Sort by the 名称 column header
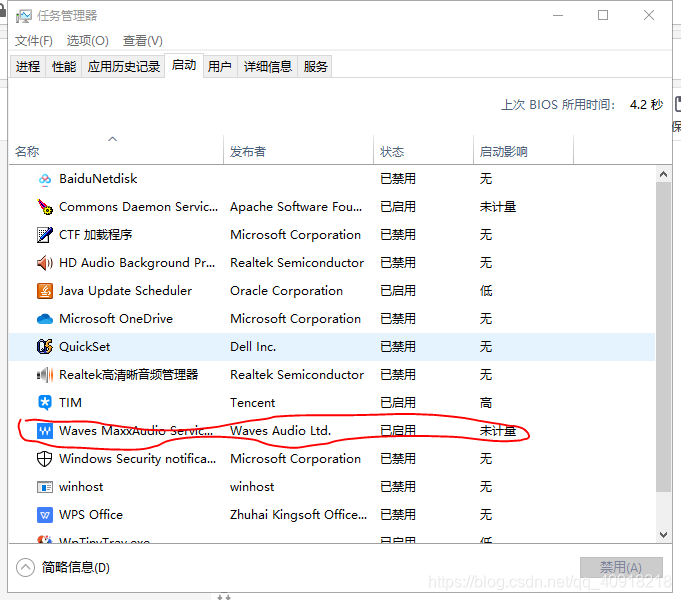Viewport: 681px width, 600px height. click(x=116, y=150)
